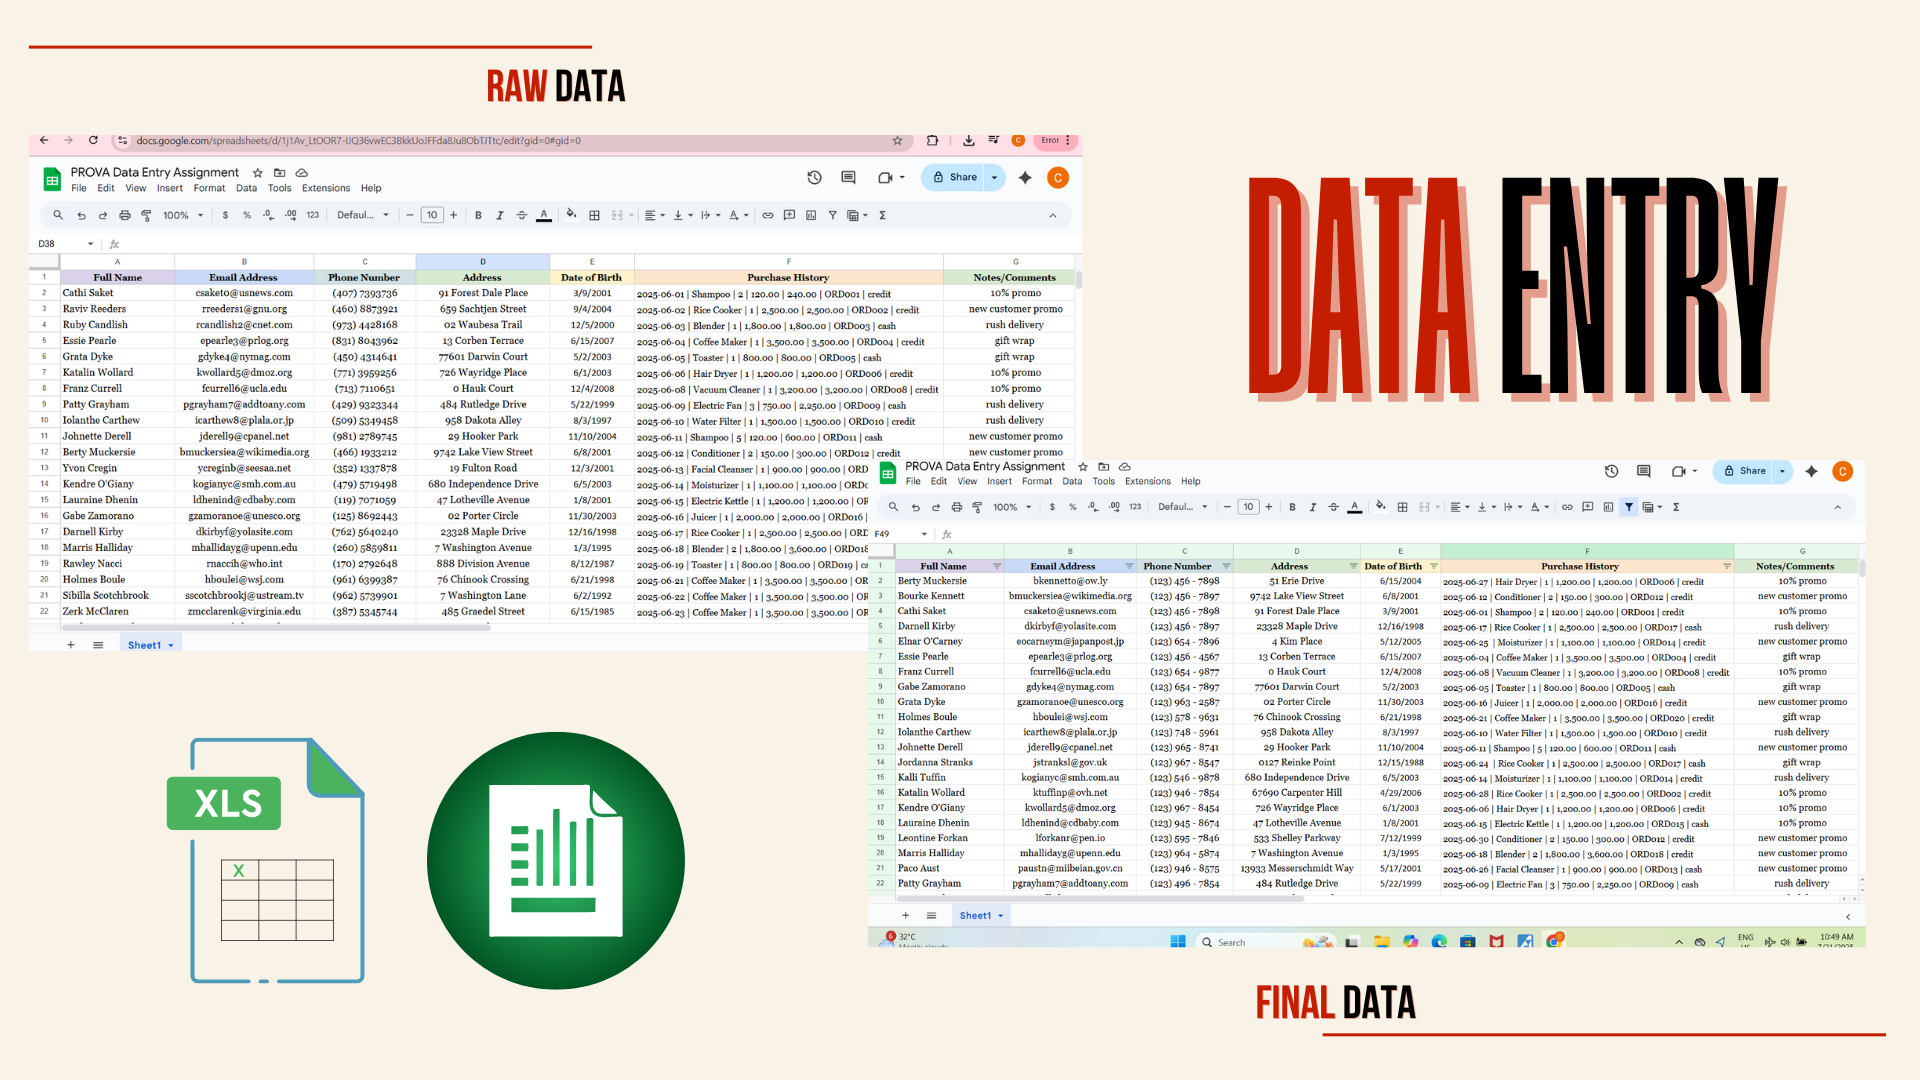1920x1080 pixels.
Task: Open version history in final data window
Action: (1611, 471)
